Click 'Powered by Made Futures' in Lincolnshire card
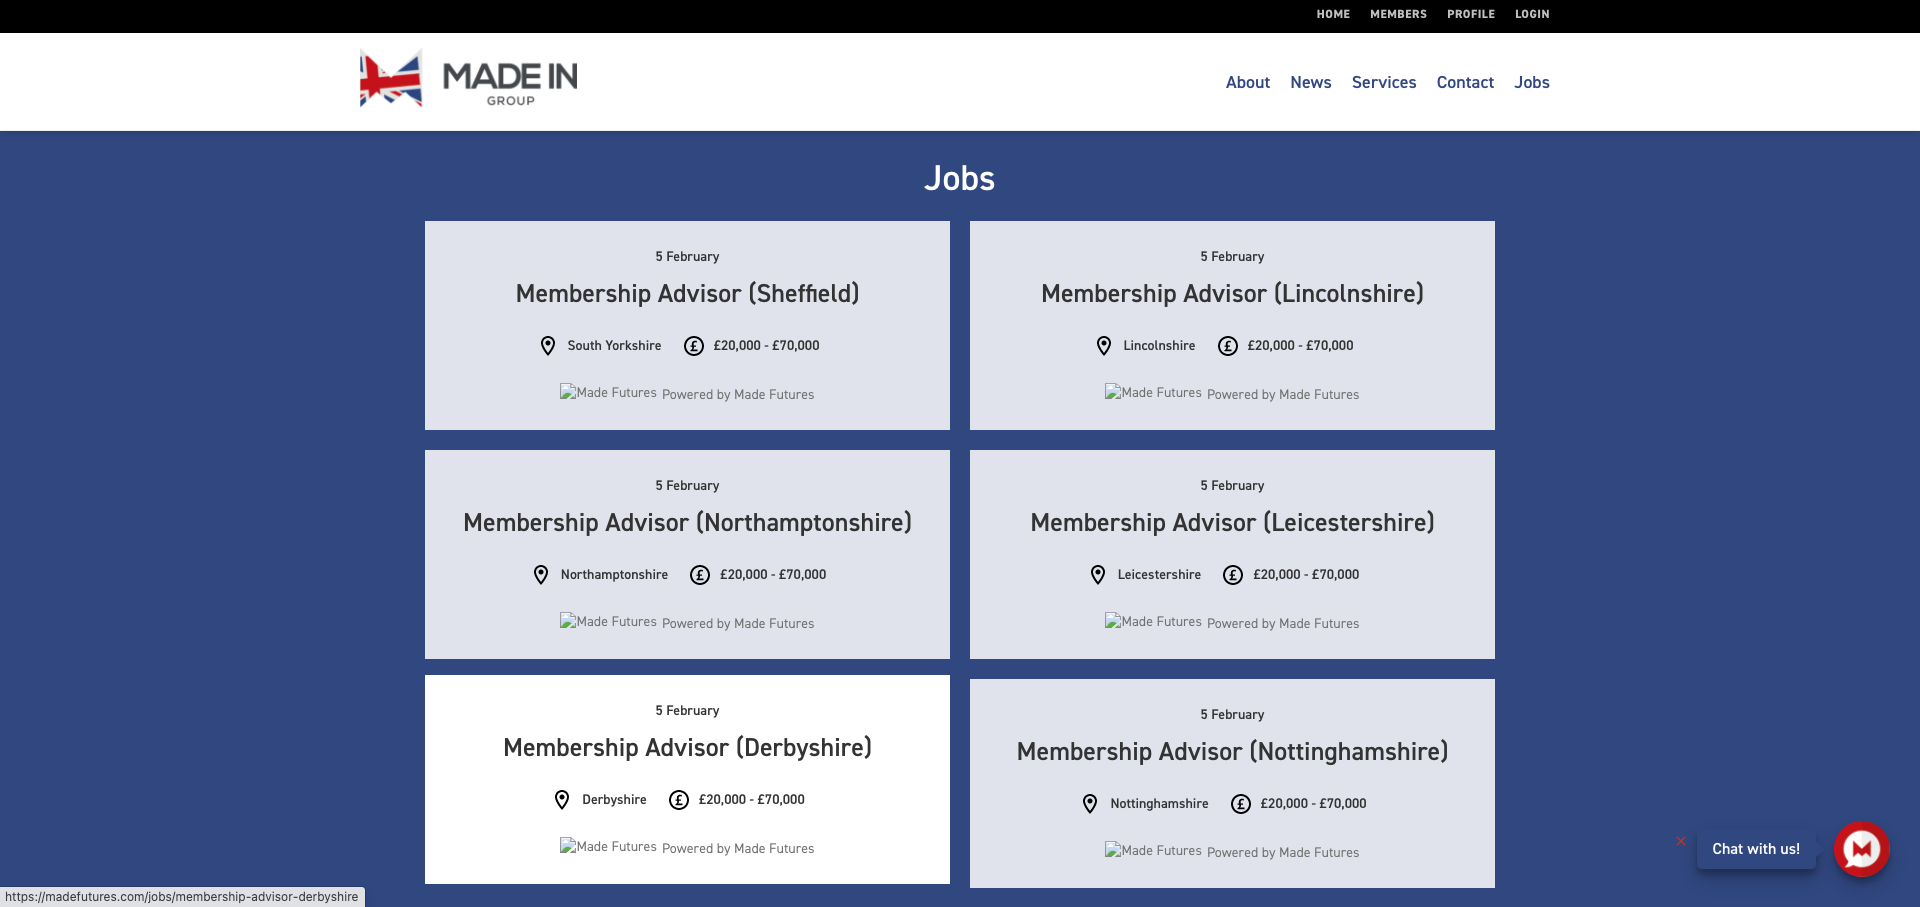This screenshot has width=1920, height=907. coord(1283,395)
